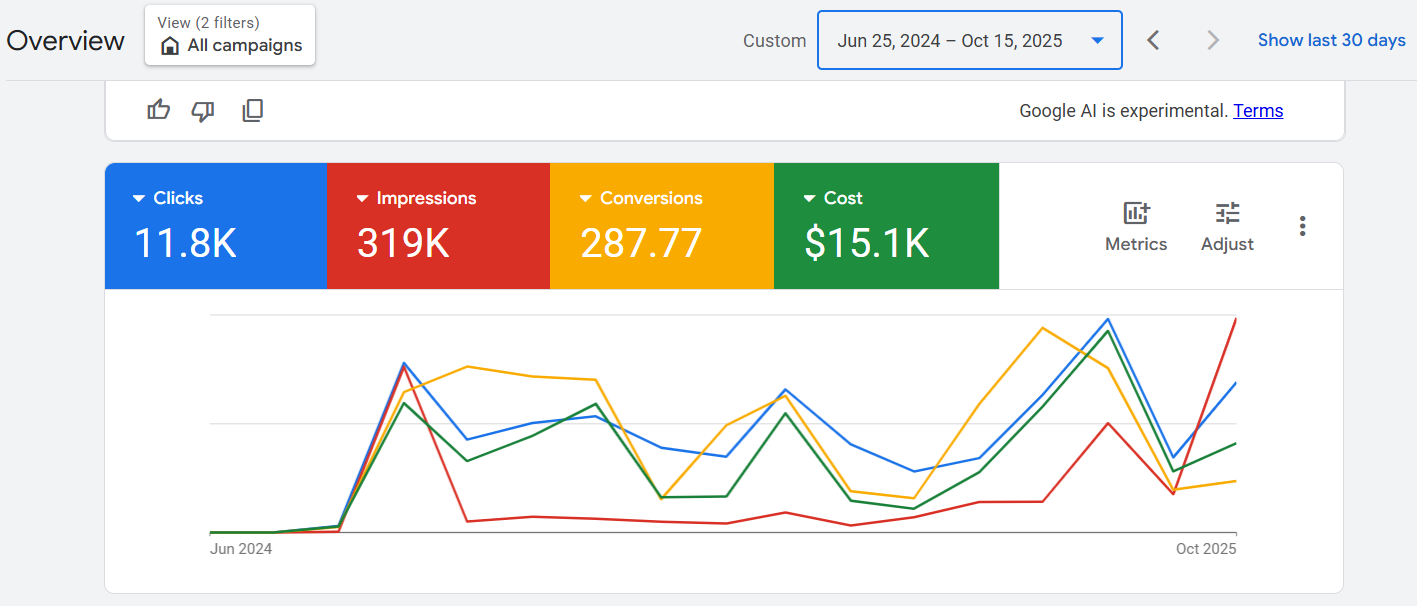Expand the Clicks metric dropdown
This screenshot has height=606, width=1417.
point(139,199)
